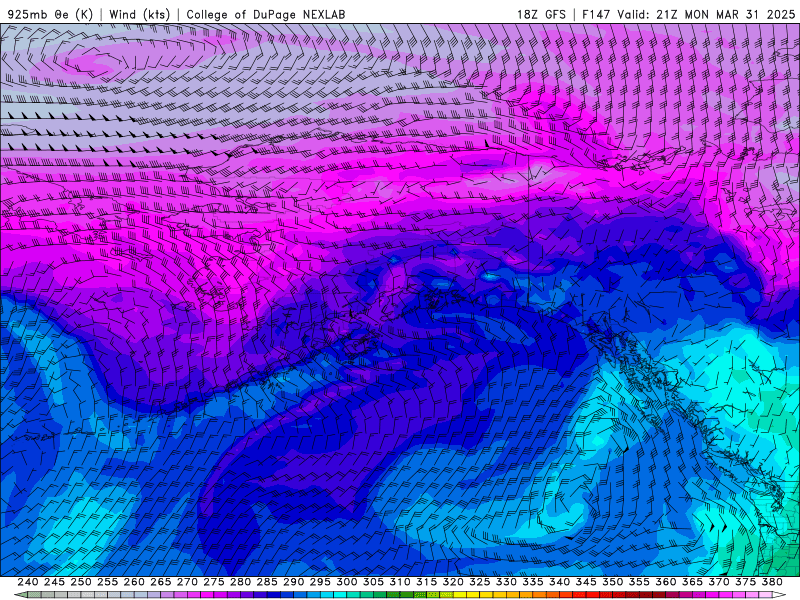Click the 300 value on the color scale
Image resolution: width=800 pixels, height=600 pixels.
[x=346, y=582]
